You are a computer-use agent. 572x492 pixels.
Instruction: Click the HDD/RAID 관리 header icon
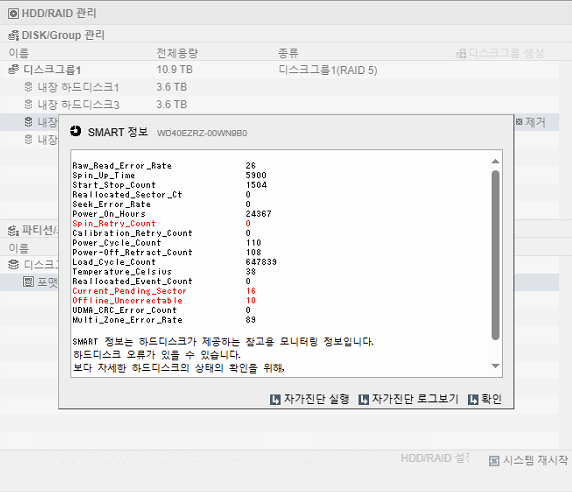tap(13, 14)
